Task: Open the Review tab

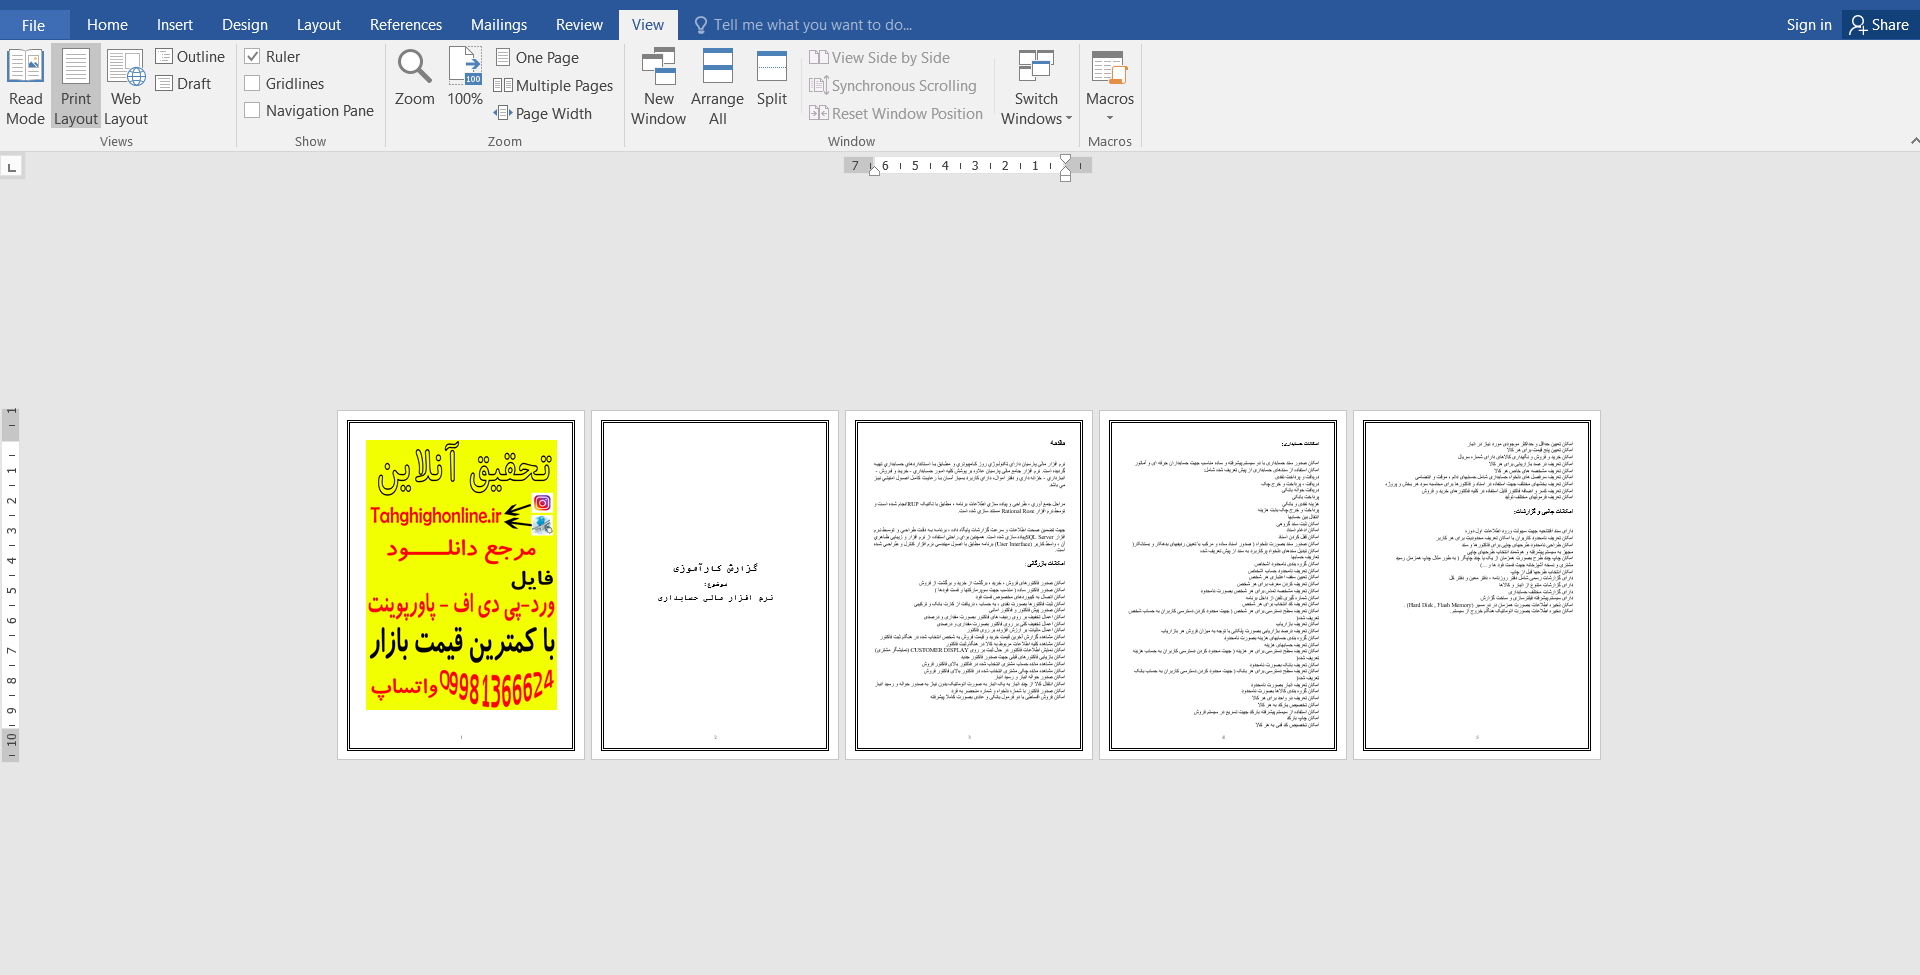Action: point(580,25)
